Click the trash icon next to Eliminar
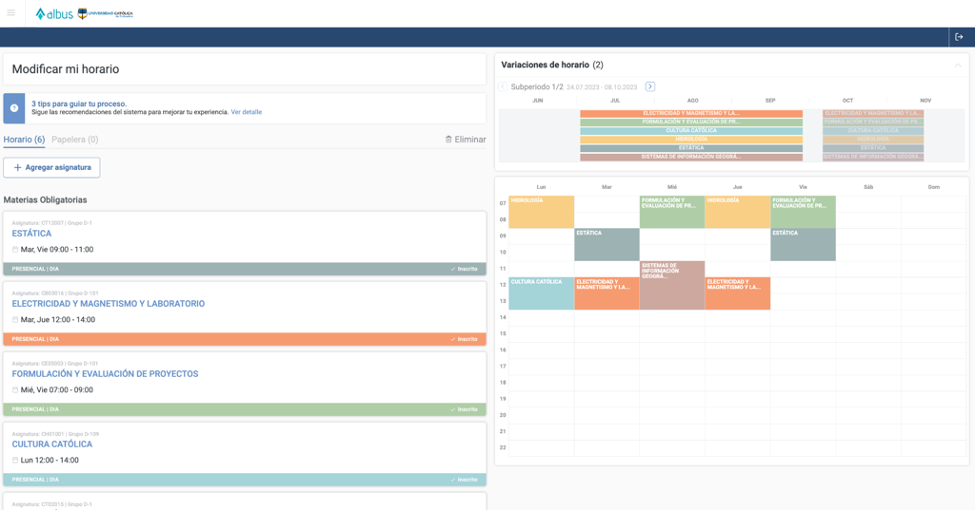Viewport: 977px width, 510px height. [x=448, y=139]
